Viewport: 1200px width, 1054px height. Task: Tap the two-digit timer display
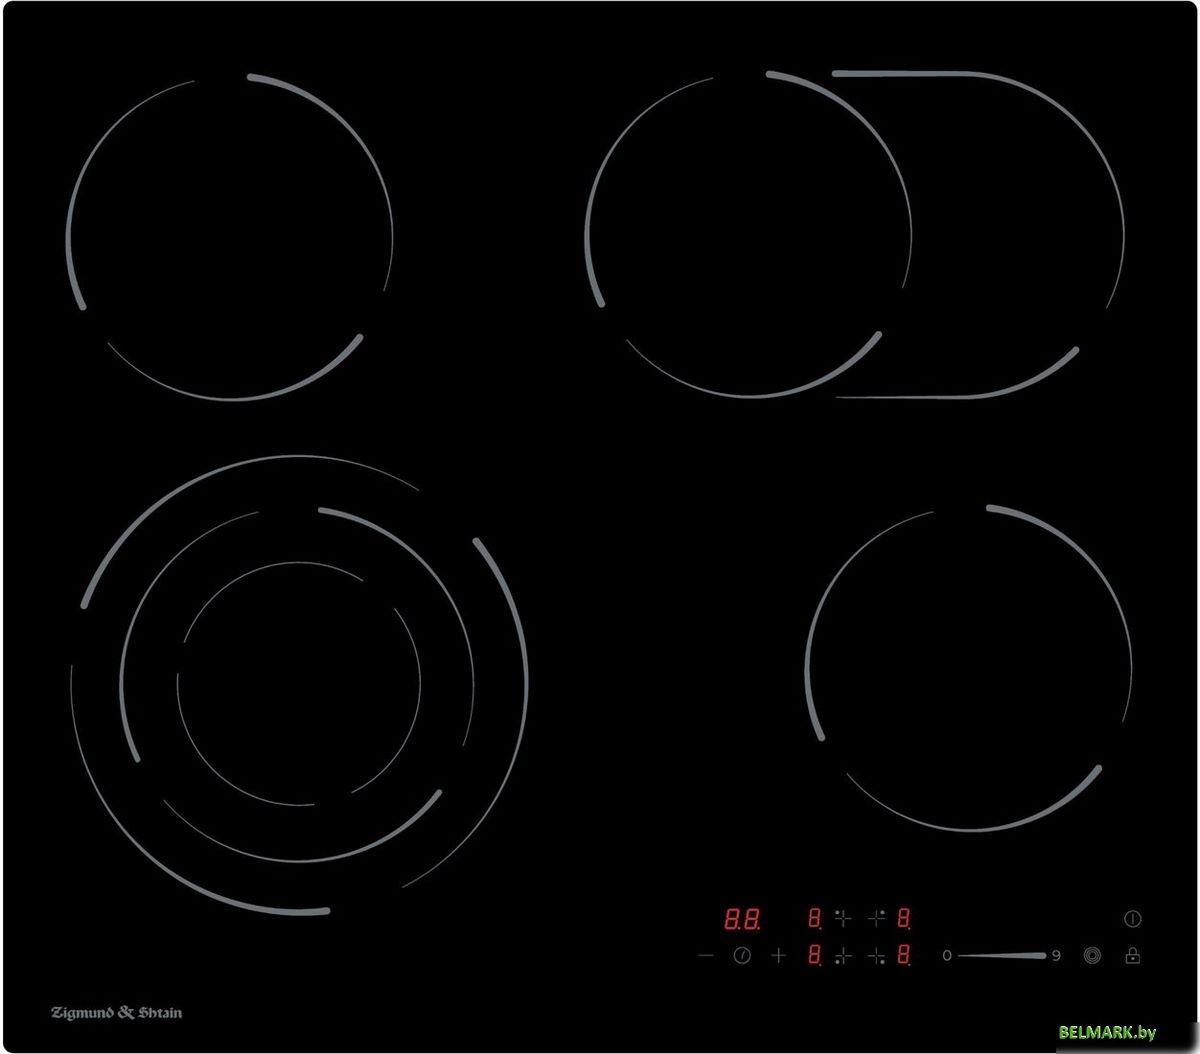tap(741, 918)
